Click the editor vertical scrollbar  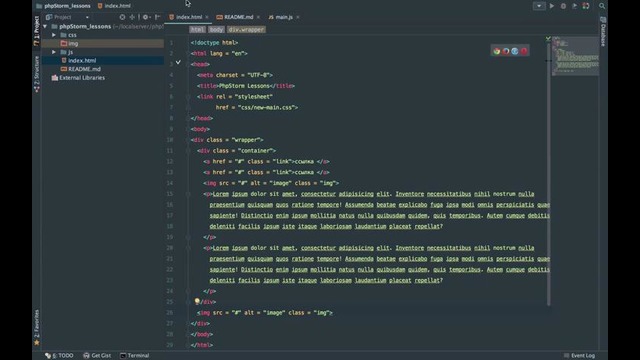tap(549, 173)
